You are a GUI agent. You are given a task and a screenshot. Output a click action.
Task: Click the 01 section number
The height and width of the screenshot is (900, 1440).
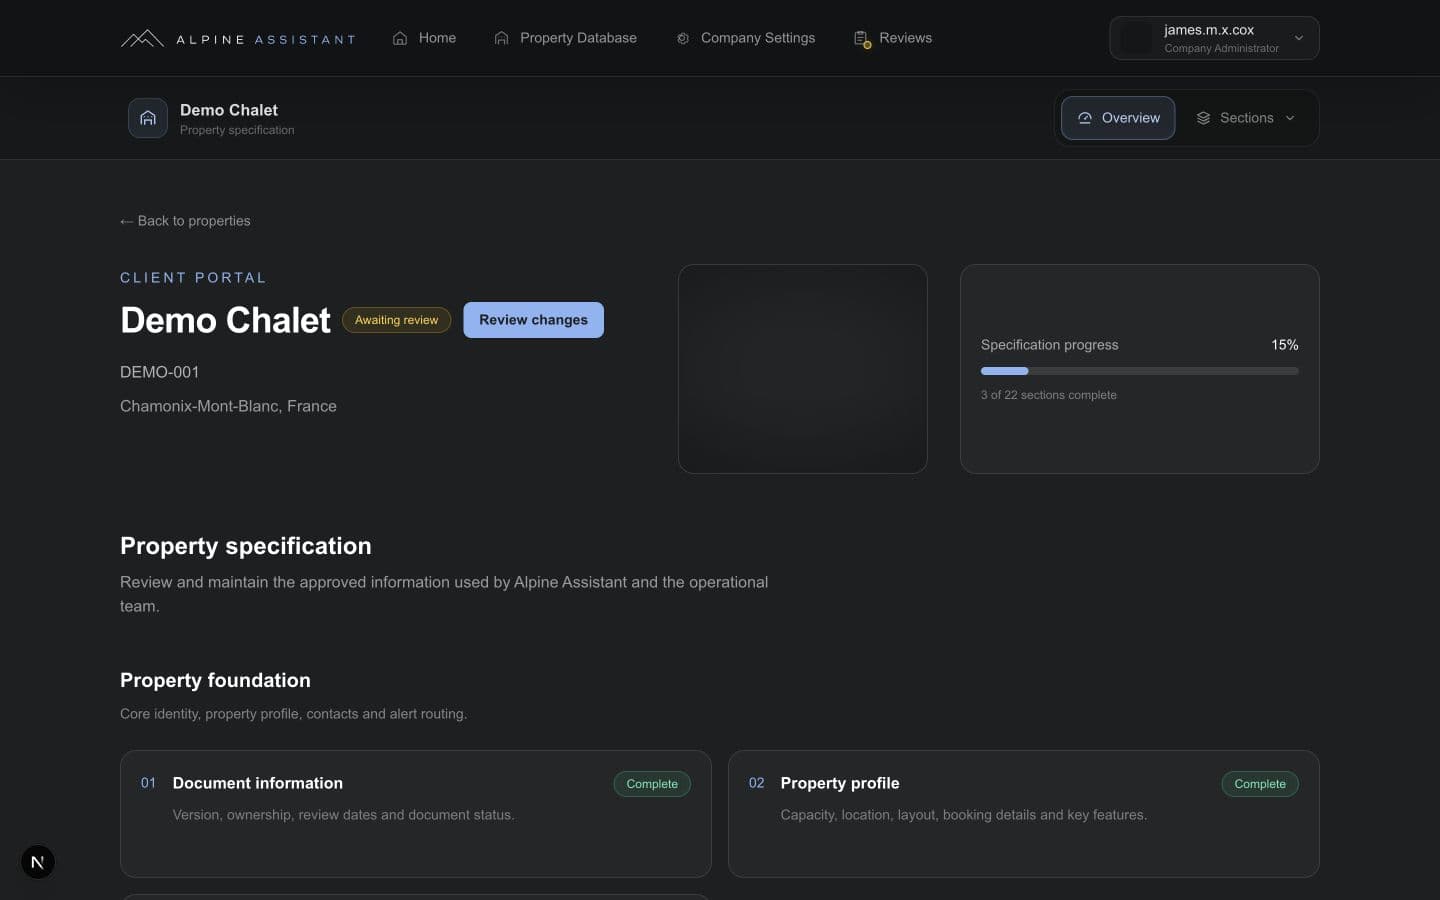[x=148, y=783]
